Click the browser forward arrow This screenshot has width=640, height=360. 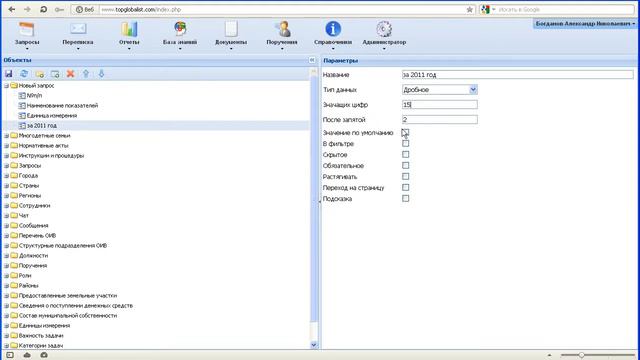tap(27, 9)
